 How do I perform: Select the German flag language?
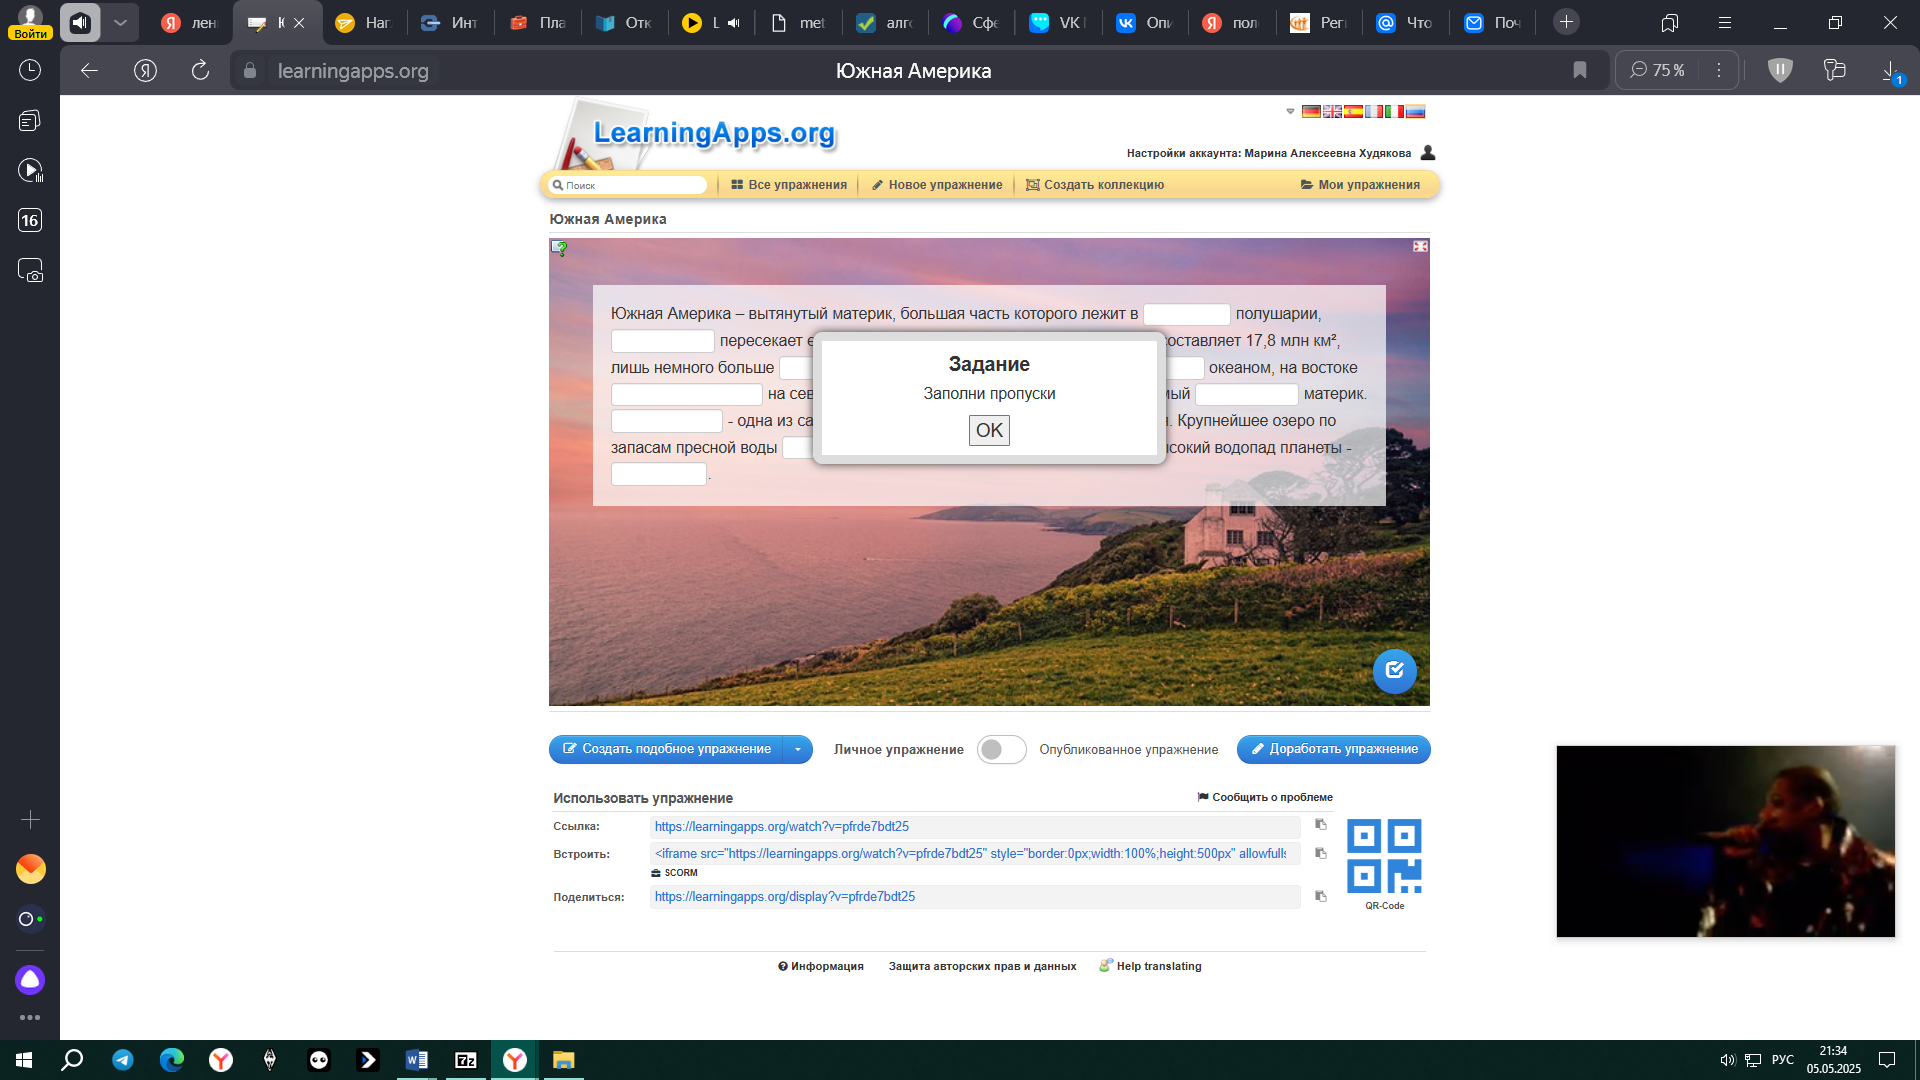(1311, 112)
